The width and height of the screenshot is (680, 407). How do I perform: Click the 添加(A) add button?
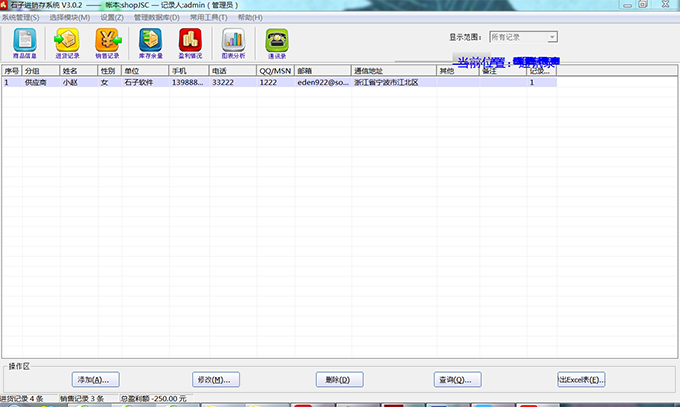[x=97, y=379]
